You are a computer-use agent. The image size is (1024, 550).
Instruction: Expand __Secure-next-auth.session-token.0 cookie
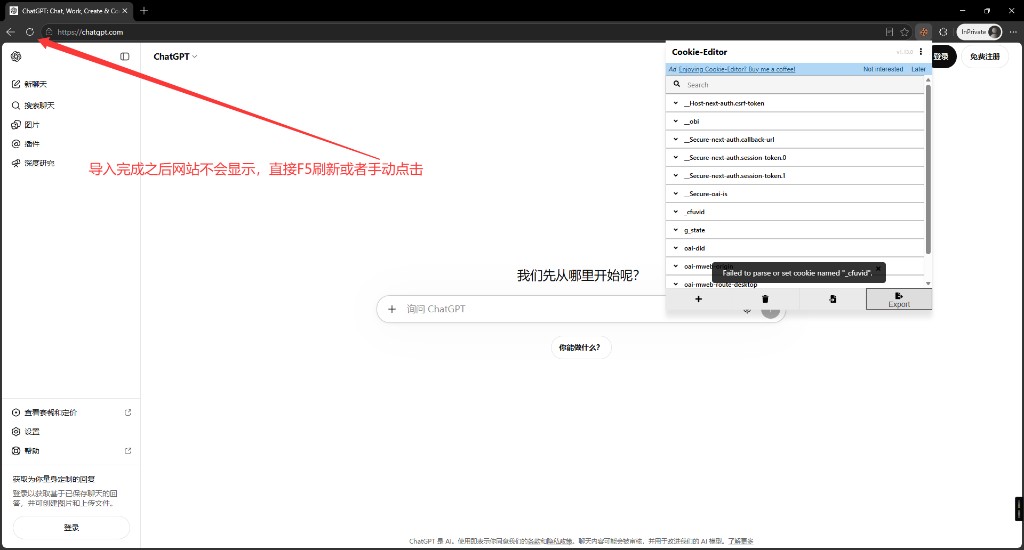[795, 157]
